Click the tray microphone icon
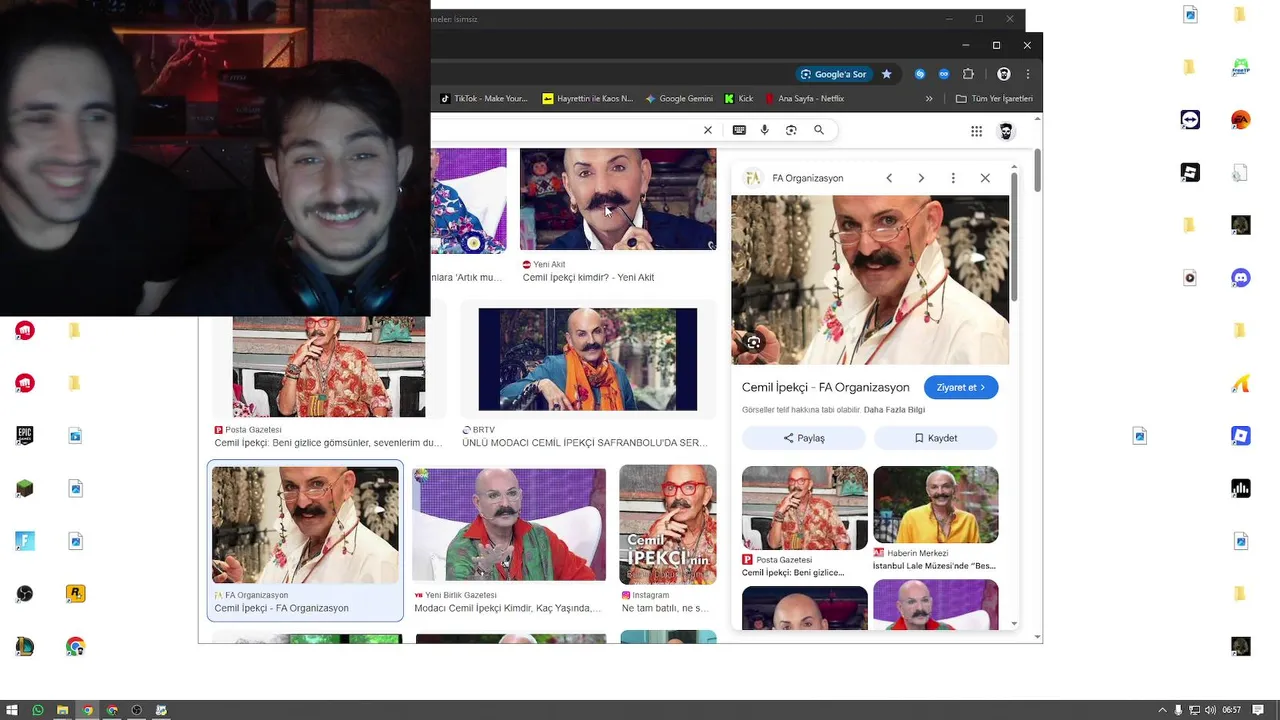The width and height of the screenshot is (1280, 720). (x=1178, y=710)
